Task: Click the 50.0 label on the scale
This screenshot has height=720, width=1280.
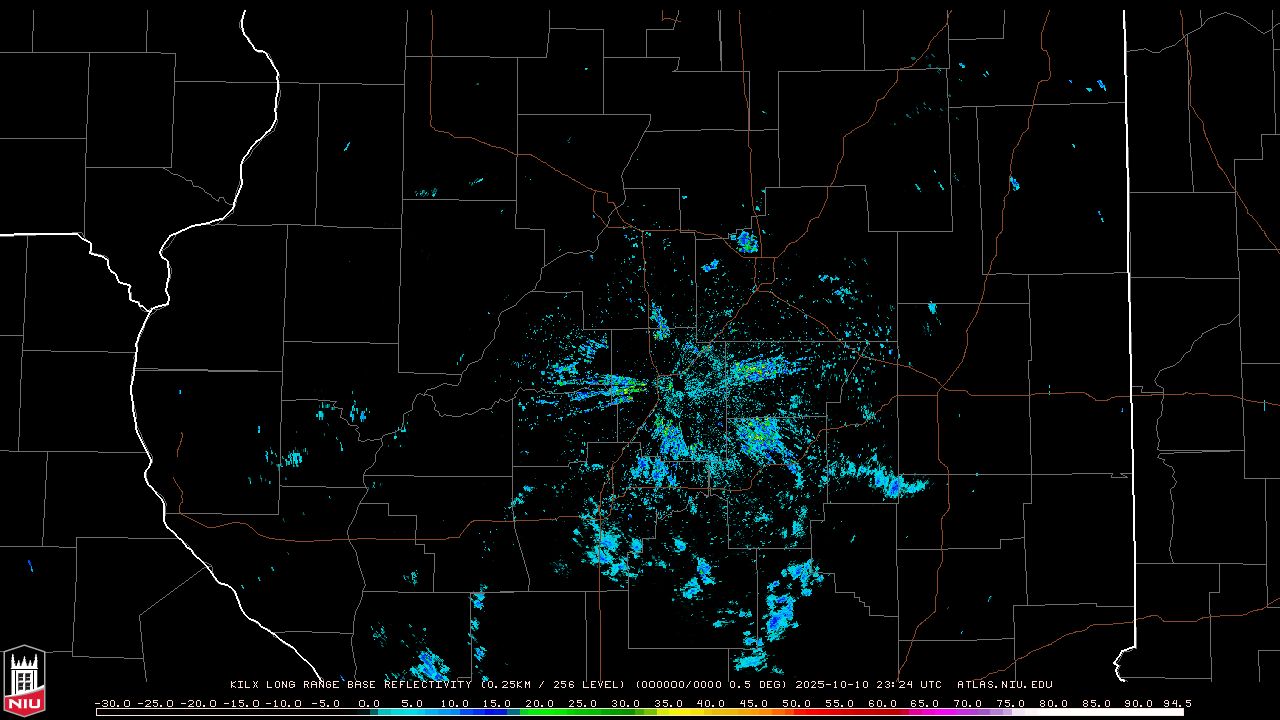Action: click(x=796, y=703)
